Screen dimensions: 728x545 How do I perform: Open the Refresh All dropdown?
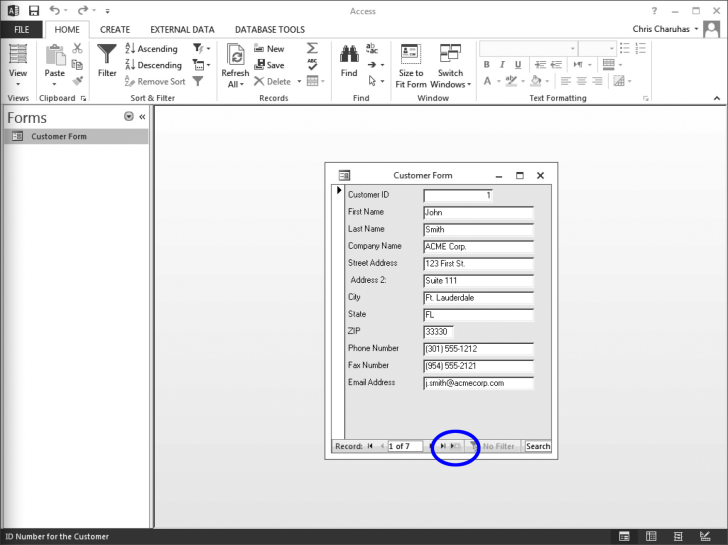pyautogui.click(x=235, y=84)
